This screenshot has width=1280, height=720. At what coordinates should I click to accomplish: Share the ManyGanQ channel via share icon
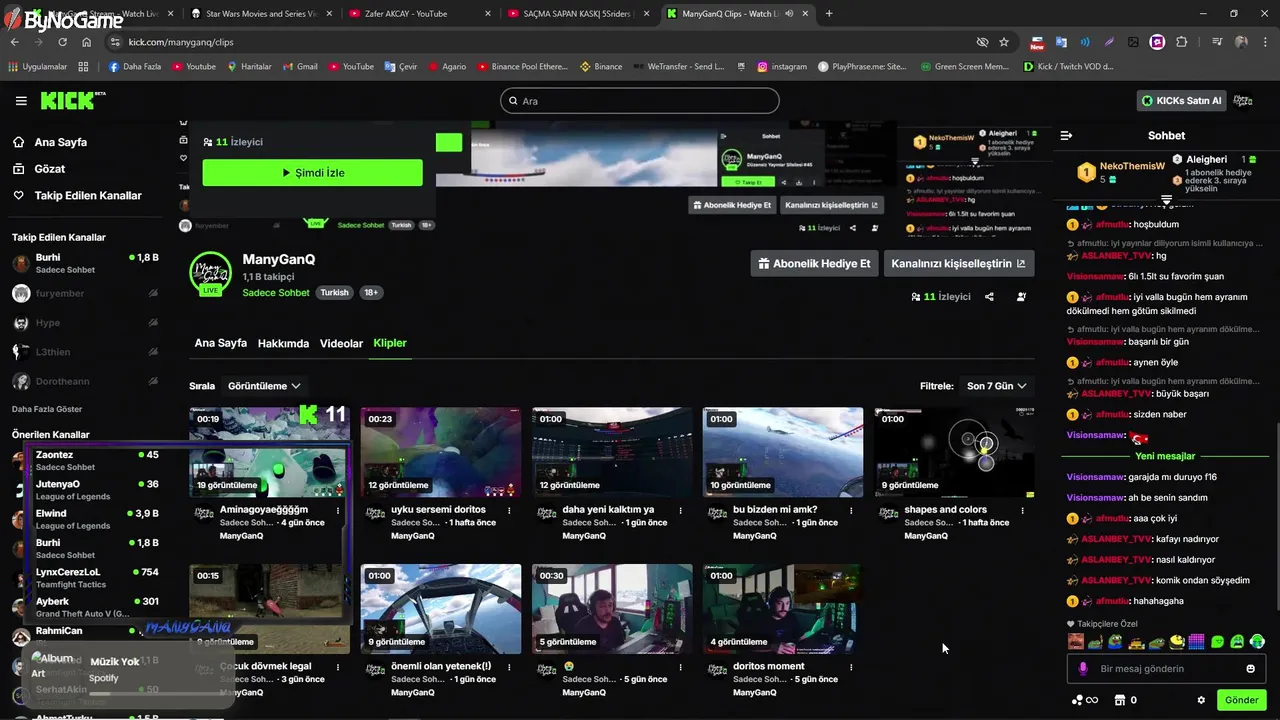coord(989,297)
